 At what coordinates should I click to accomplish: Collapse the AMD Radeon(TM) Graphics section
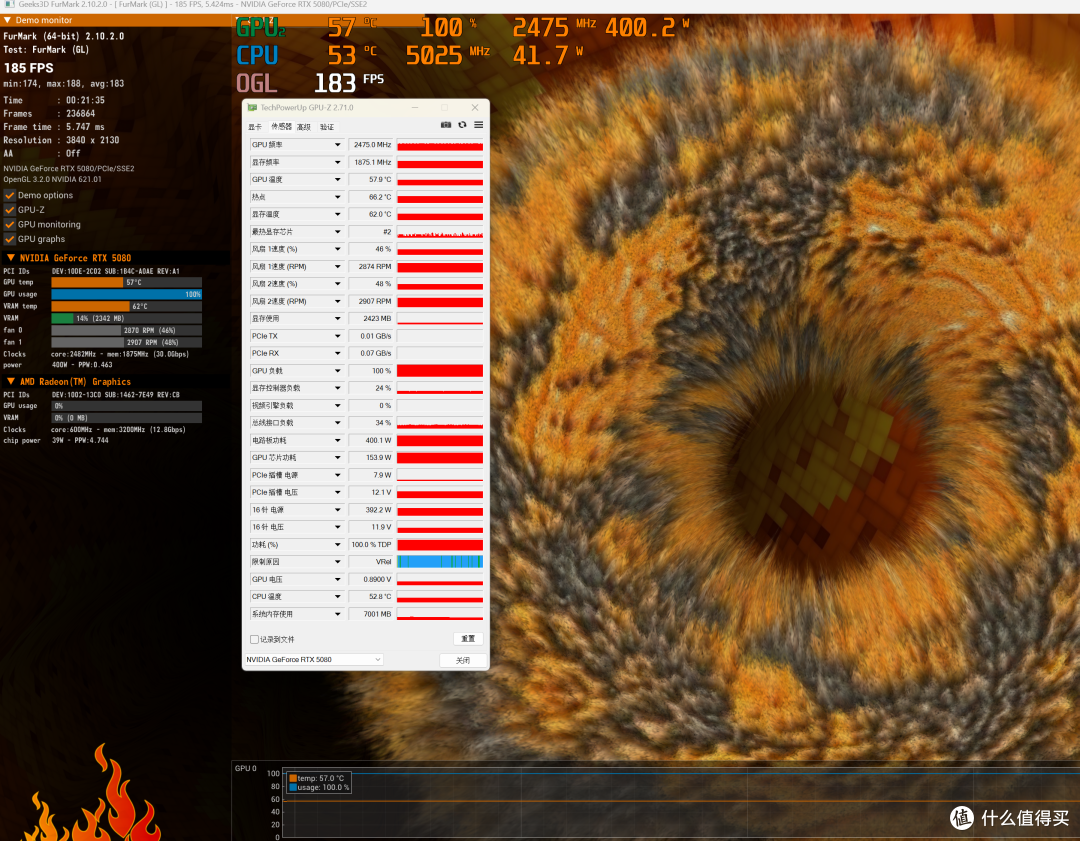click(x=10, y=381)
